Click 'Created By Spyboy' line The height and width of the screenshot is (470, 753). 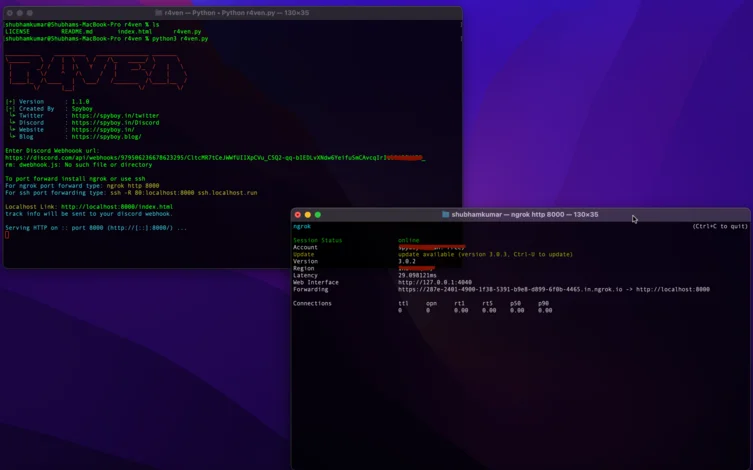49,109
